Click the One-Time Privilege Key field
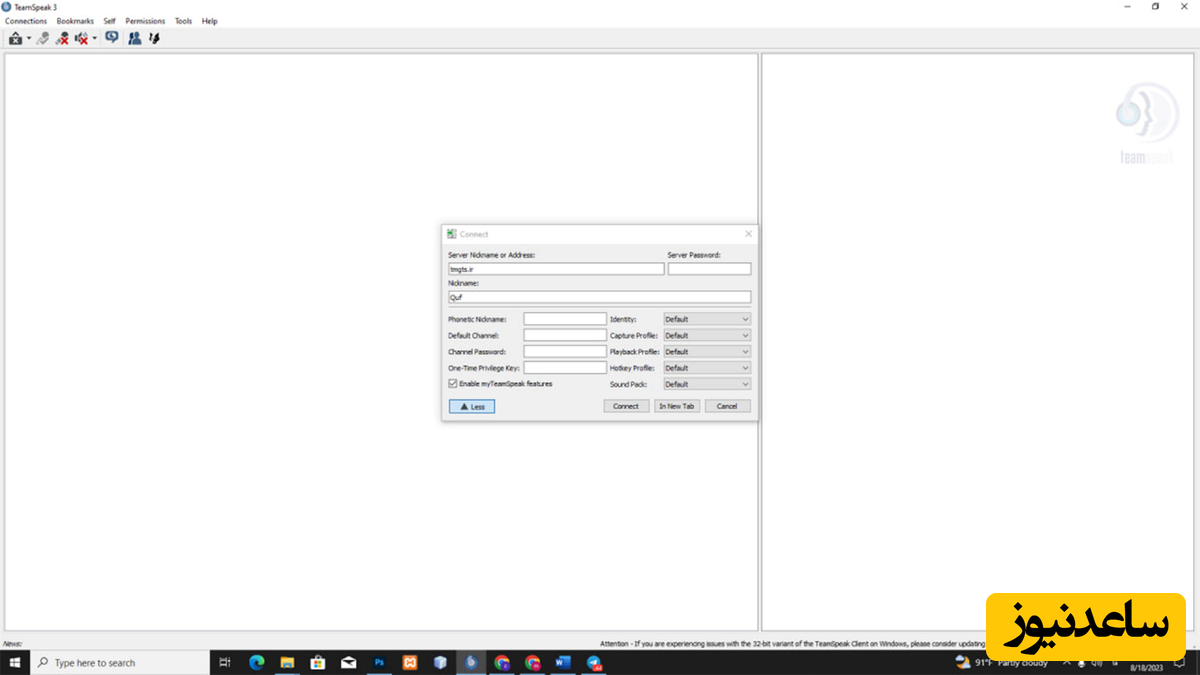 pyautogui.click(x=565, y=368)
